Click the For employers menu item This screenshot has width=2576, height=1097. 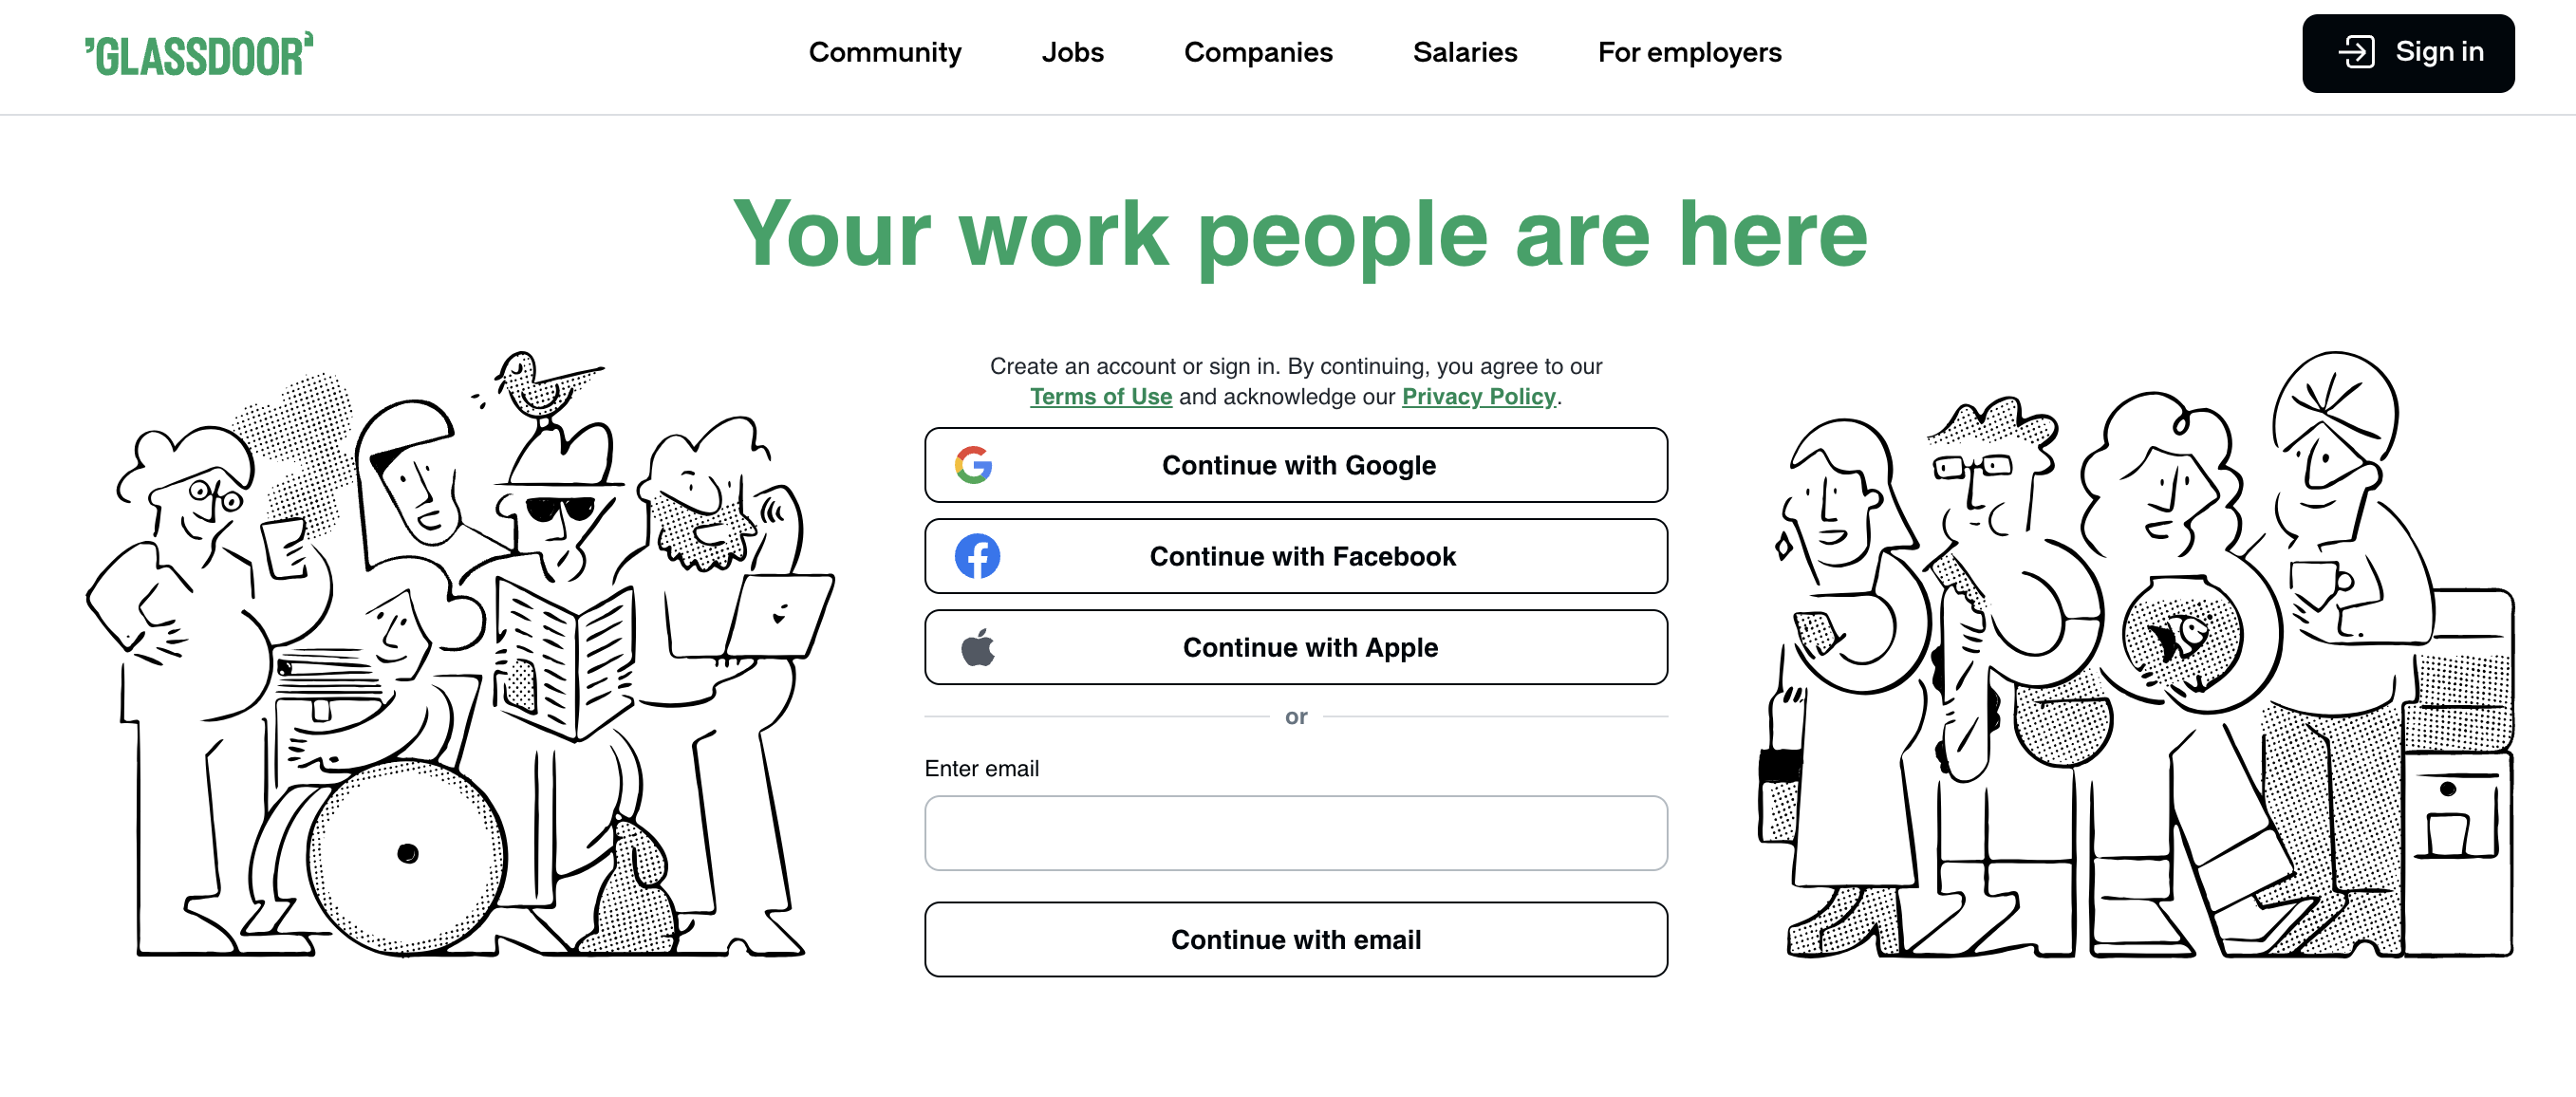point(1690,51)
